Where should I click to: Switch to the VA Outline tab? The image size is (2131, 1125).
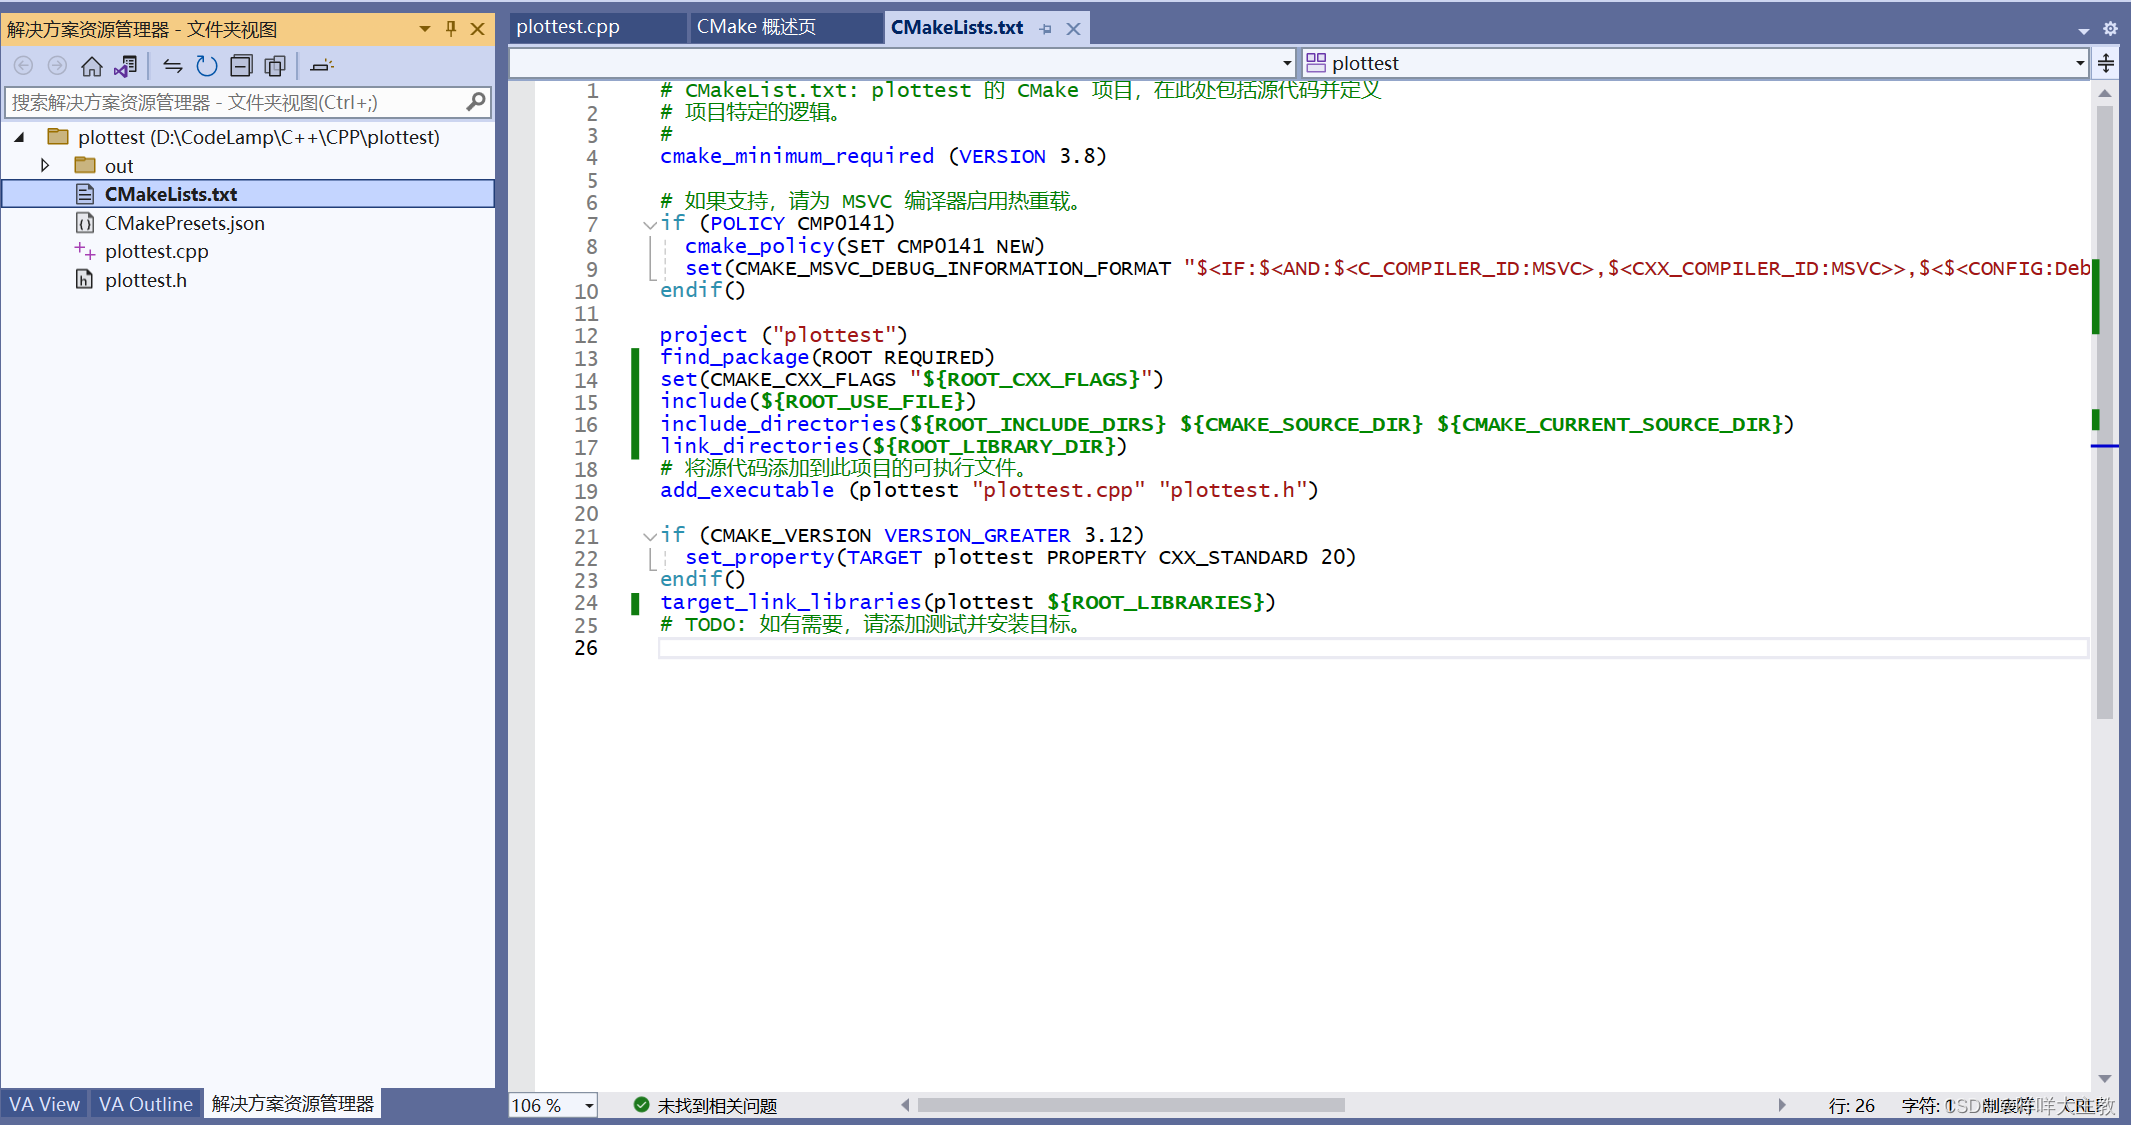(x=146, y=1103)
